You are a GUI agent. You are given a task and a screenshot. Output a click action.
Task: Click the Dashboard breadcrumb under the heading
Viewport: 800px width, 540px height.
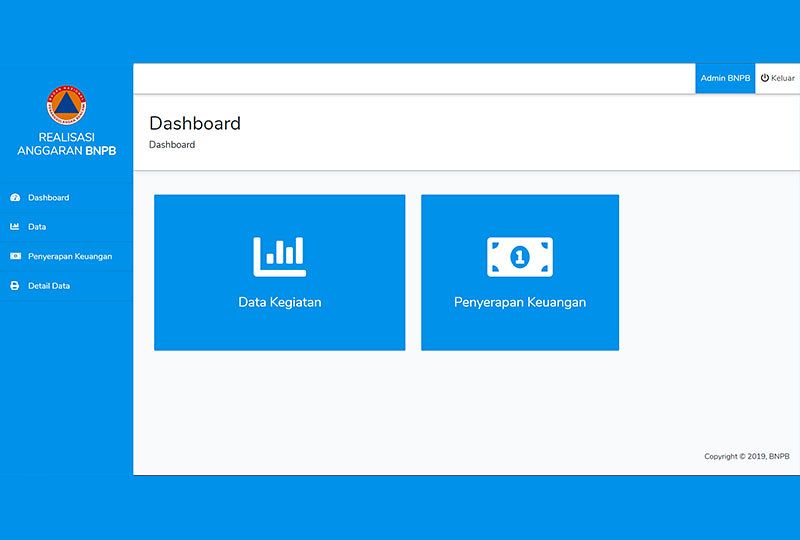pyautogui.click(x=172, y=144)
